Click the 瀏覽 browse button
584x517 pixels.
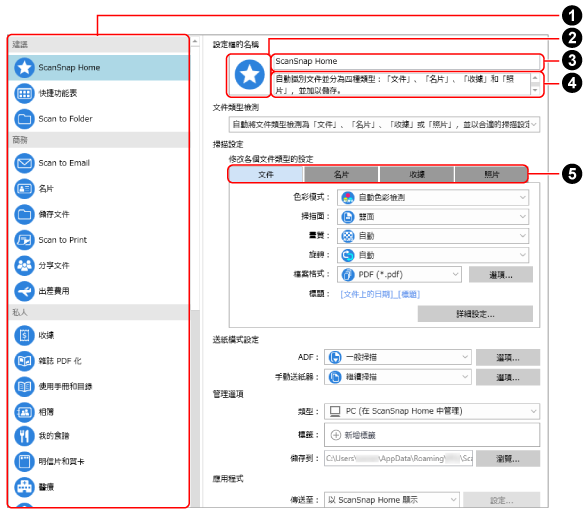508,459
